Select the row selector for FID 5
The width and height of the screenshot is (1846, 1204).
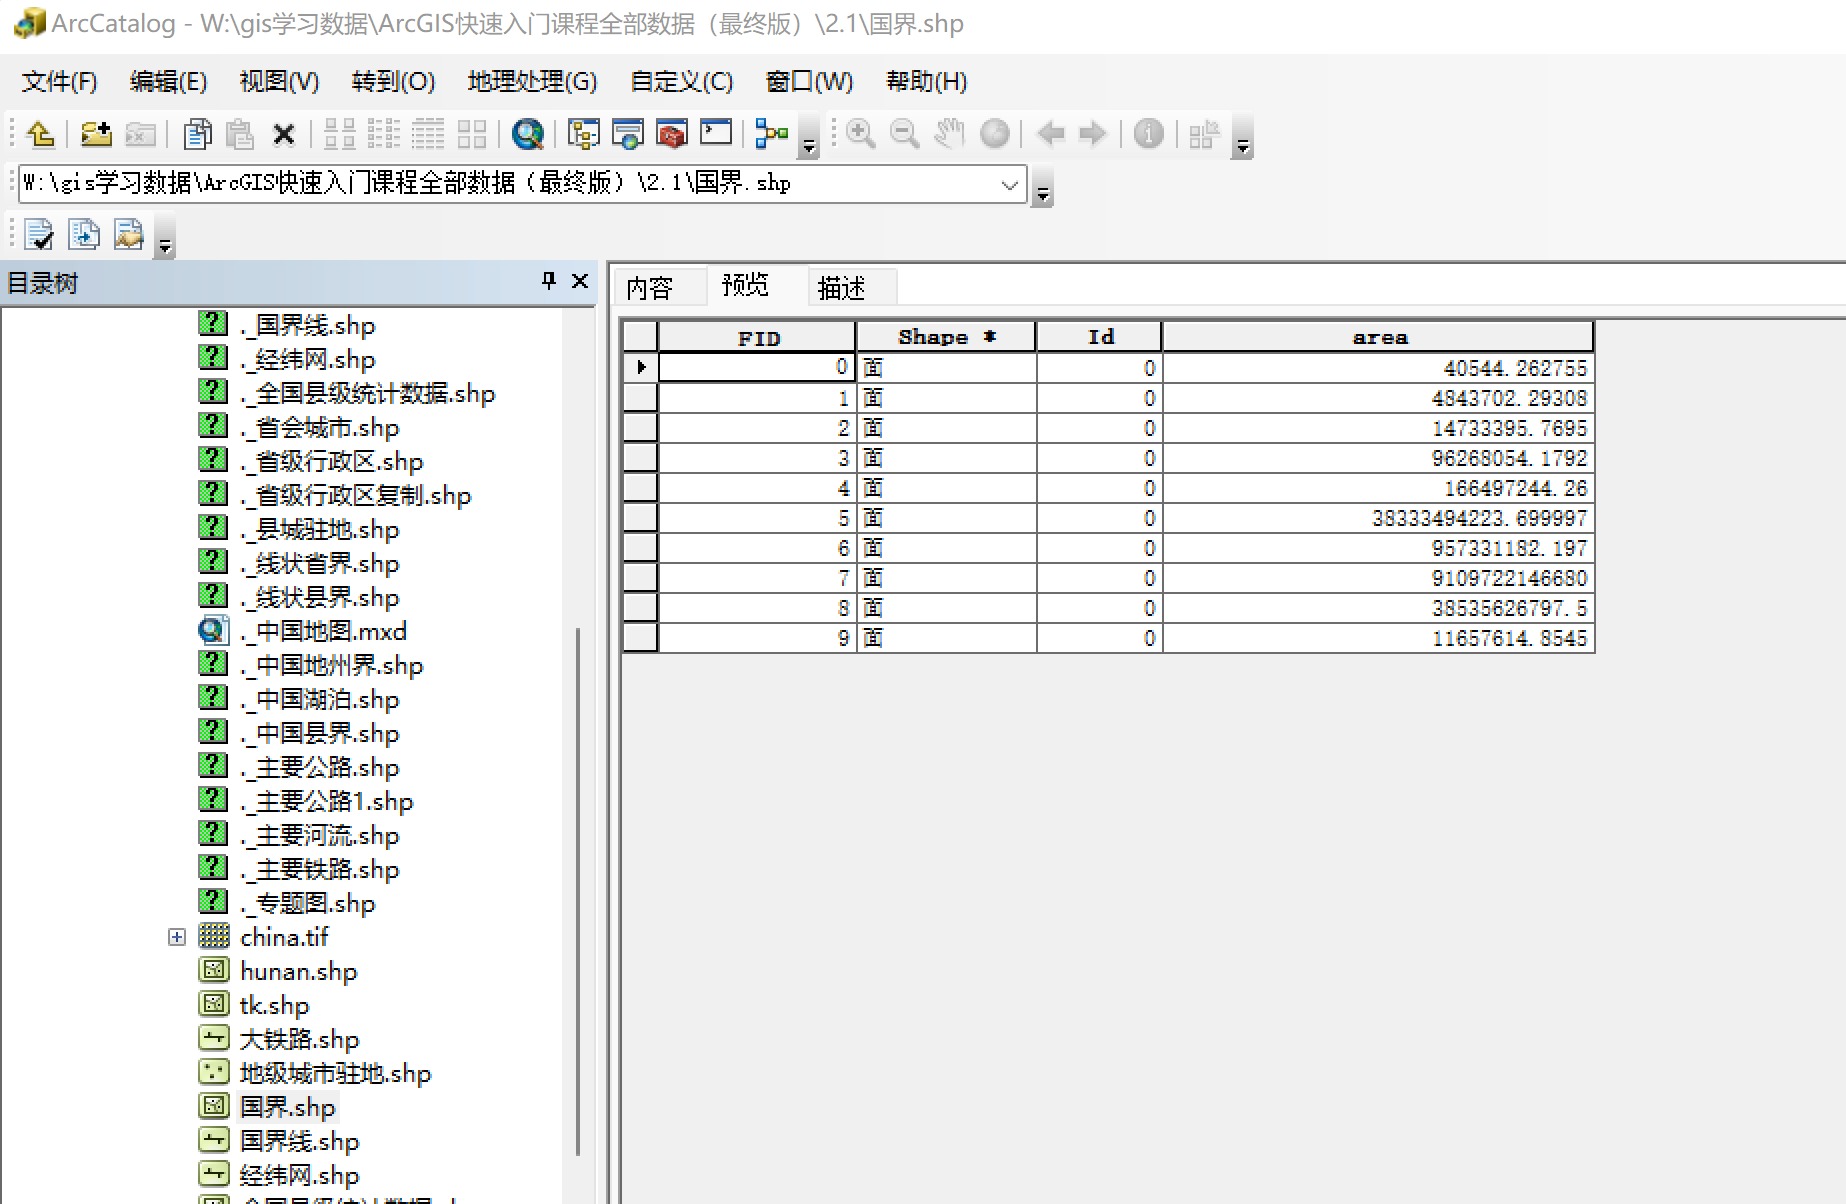640,518
